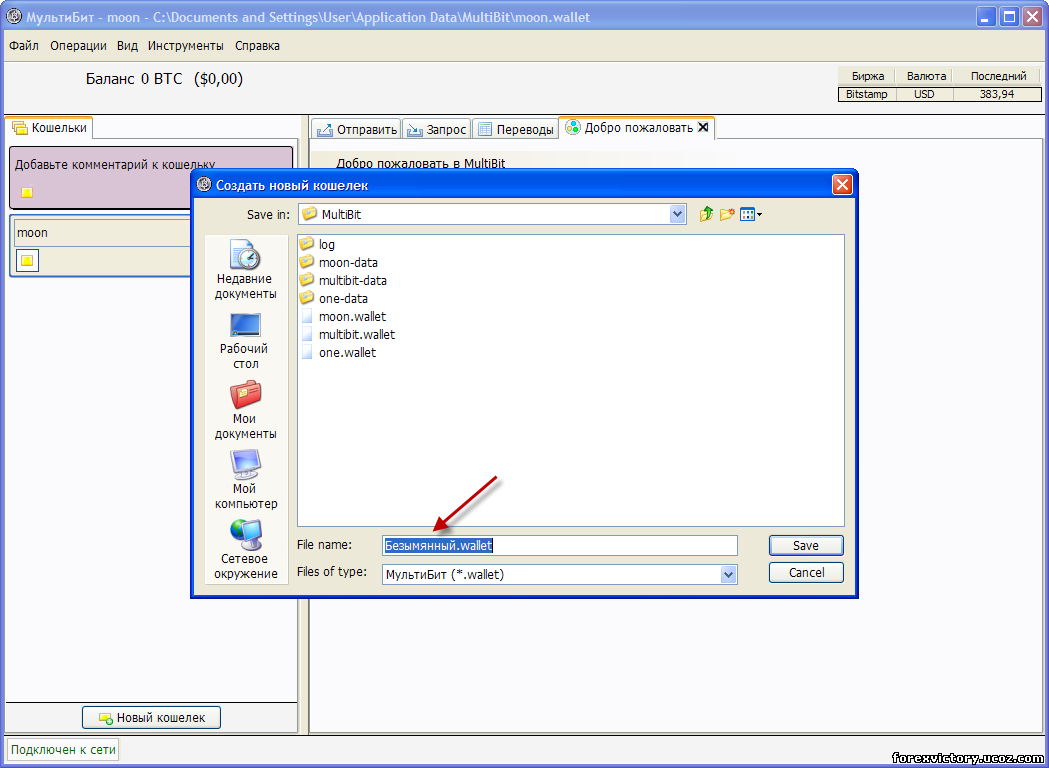Pick the multibit.wallet file
The image size is (1049, 768).
pyautogui.click(x=348, y=334)
